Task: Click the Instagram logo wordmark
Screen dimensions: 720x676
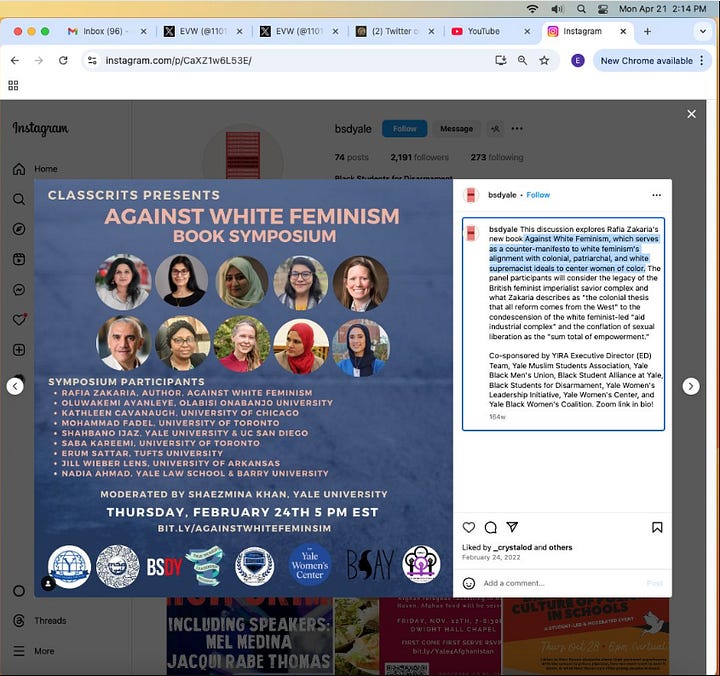Action: tap(40, 128)
